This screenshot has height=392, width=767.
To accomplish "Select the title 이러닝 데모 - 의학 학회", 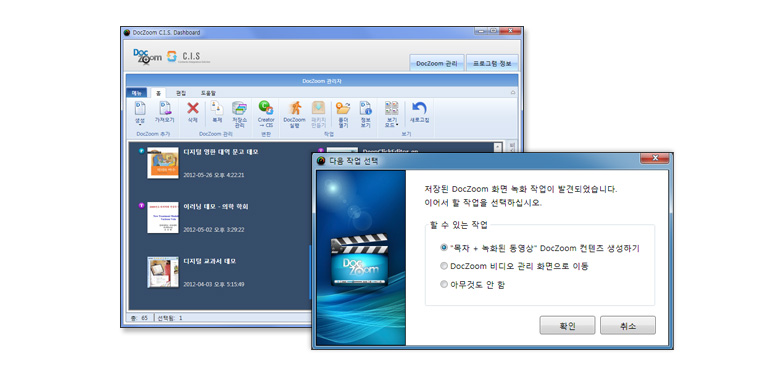I will pyautogui.click(x=216, y=207).
